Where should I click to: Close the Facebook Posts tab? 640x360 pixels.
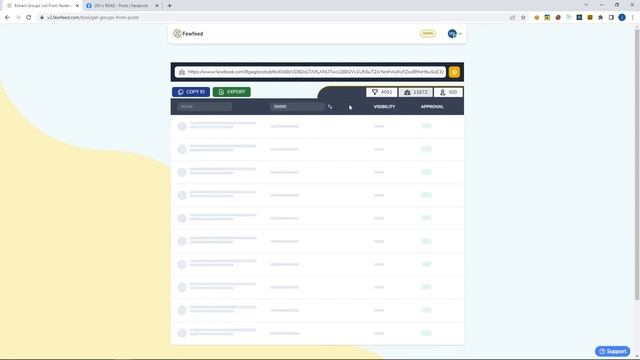point(157,6)
